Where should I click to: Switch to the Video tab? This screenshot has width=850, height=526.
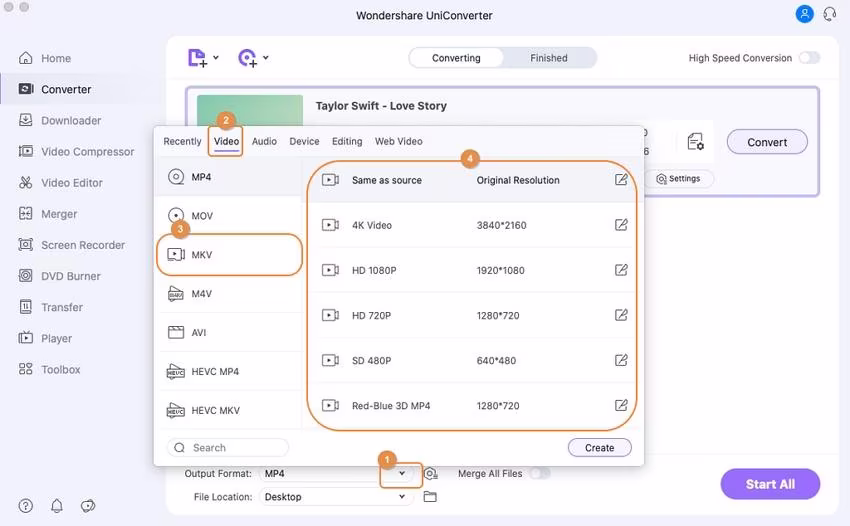[226, 141]
